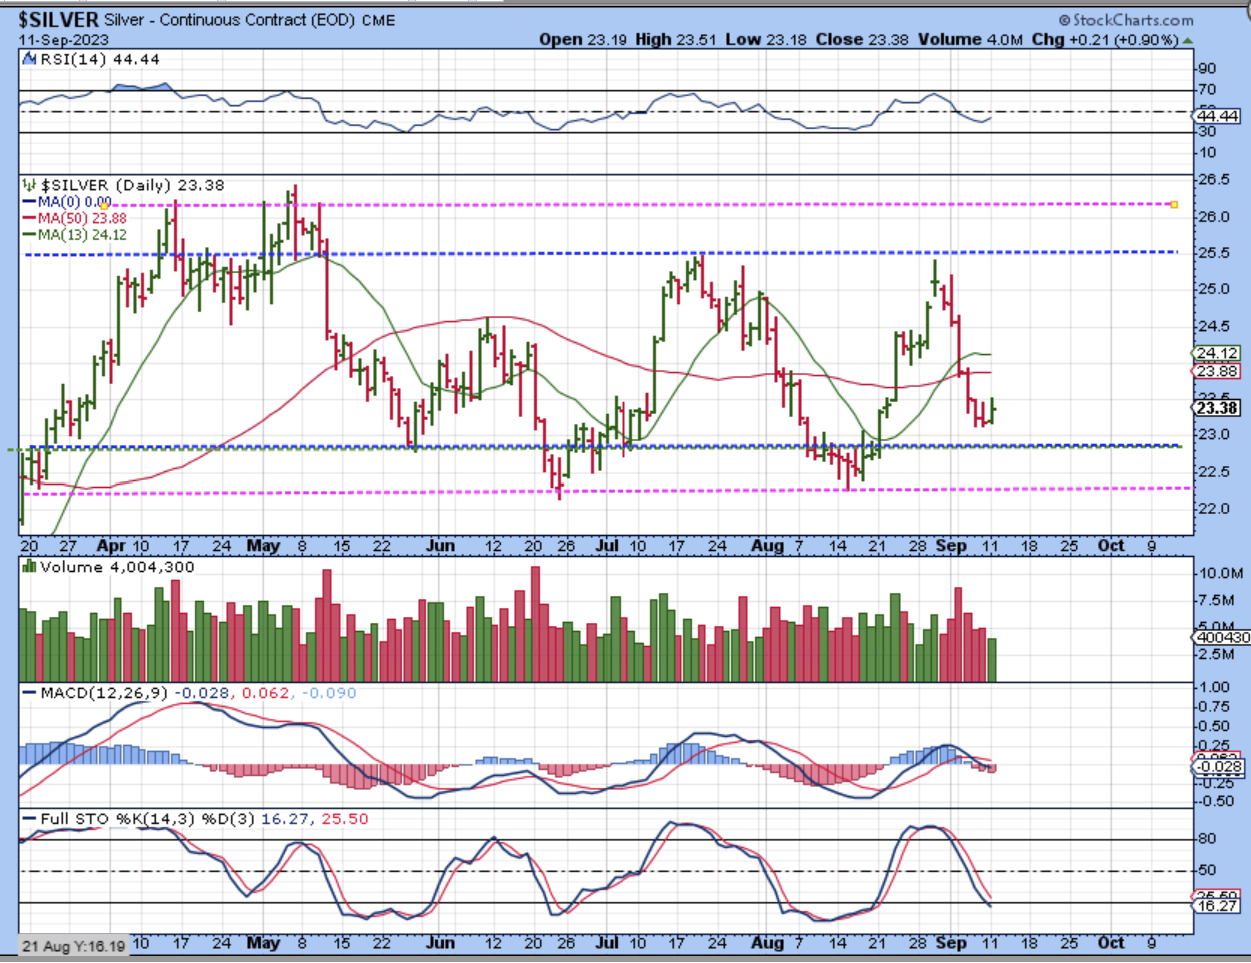This screenshot has height=963, width=1251.
Task: Click the '21 Aug Y:16.19' cursor readout
Action: tap(74, 946)
